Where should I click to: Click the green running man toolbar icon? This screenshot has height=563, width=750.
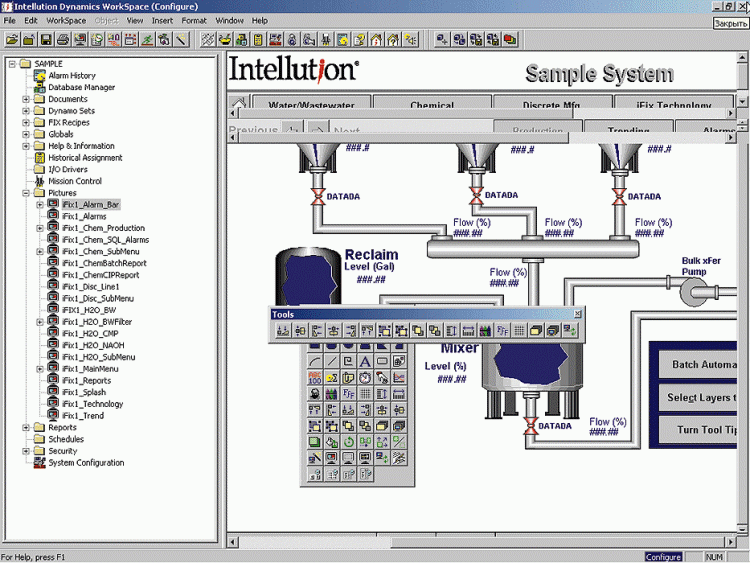[148, 39]
